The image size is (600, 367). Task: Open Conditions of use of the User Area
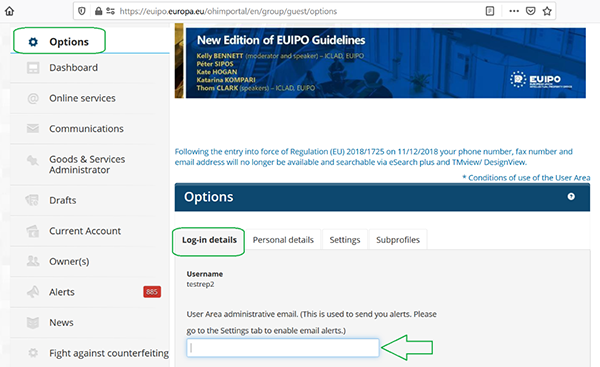coord(526,178)
